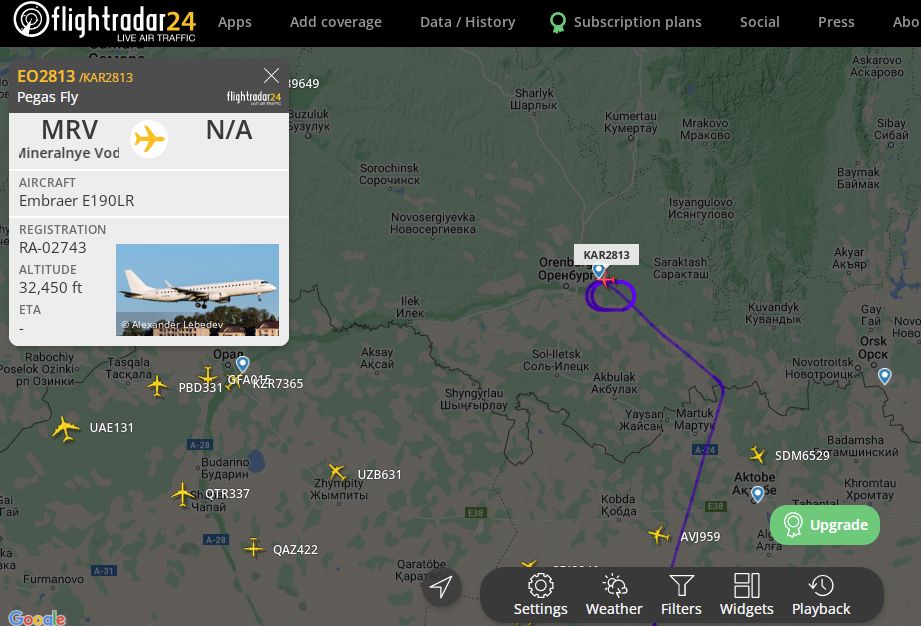
Task: Open the Embraer aircraft photo thumbnail
Action: 197,290
